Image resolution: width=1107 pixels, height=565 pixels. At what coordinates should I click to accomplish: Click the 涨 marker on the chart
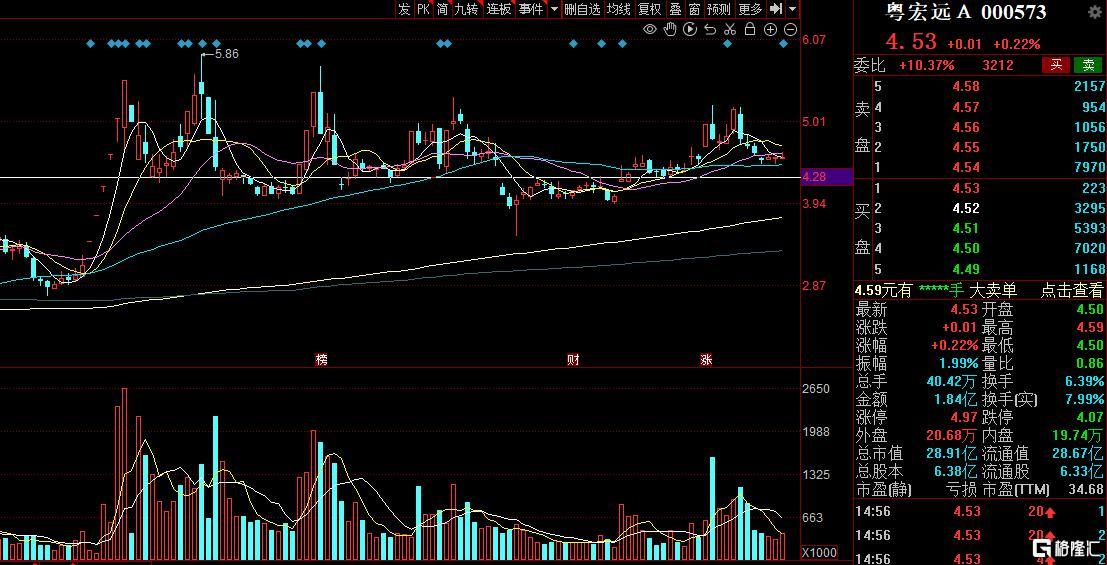[x=706, y=359]
